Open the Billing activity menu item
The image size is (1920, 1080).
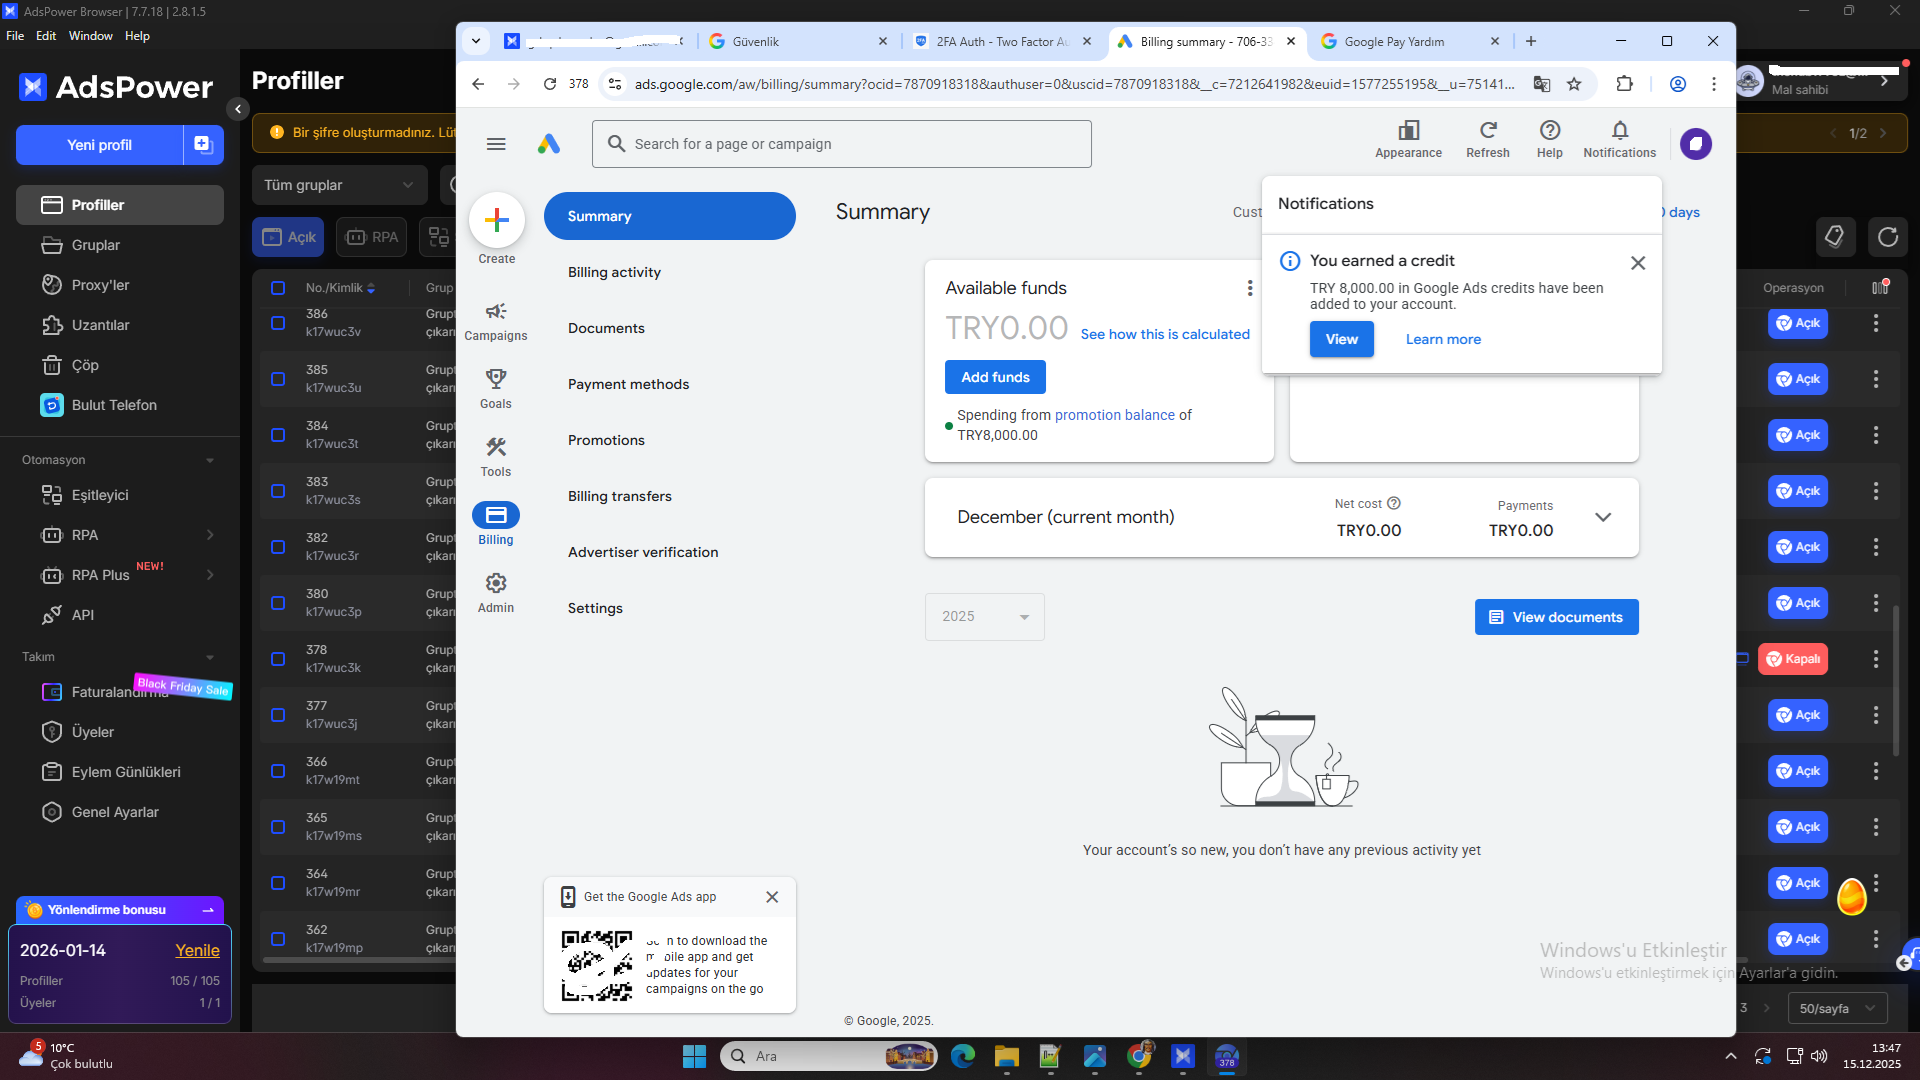pyautogui.click(x=614, y=272)
